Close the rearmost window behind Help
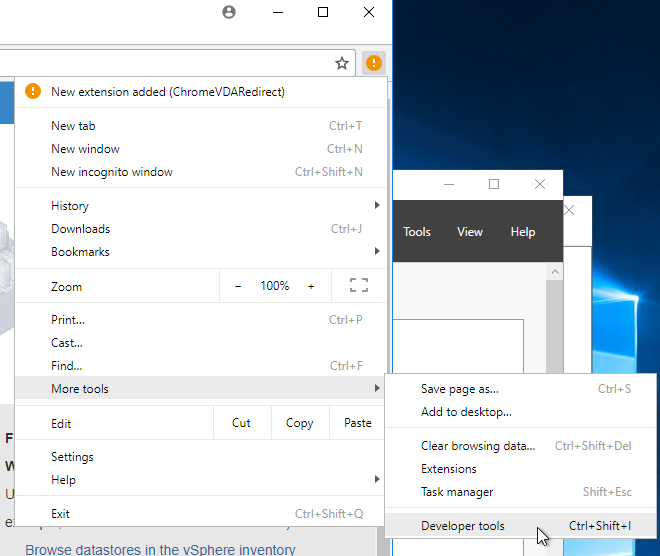The height and width of the screenshot is (556, 660). (569, 210)
